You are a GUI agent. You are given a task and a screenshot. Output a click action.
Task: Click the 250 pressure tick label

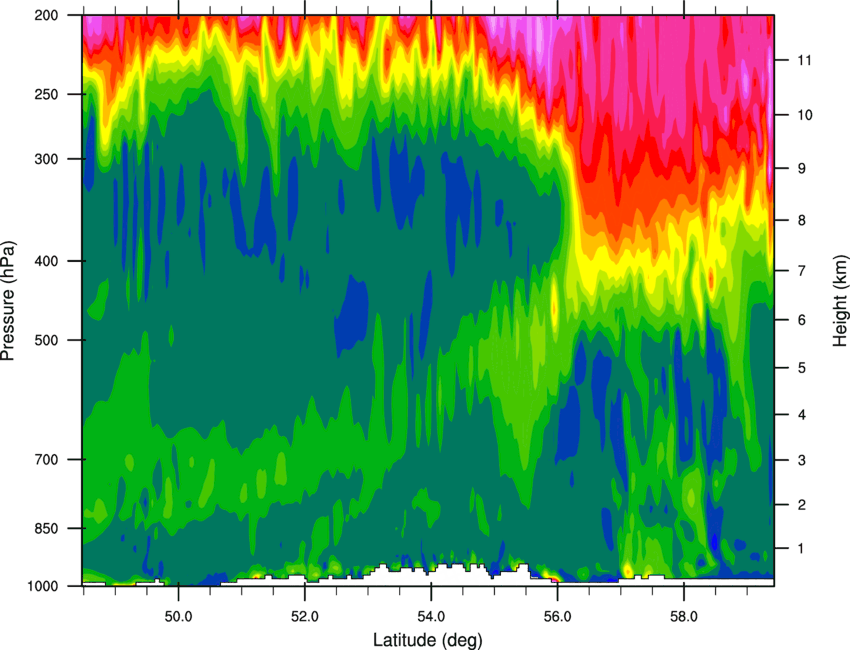tap(46, 94)
